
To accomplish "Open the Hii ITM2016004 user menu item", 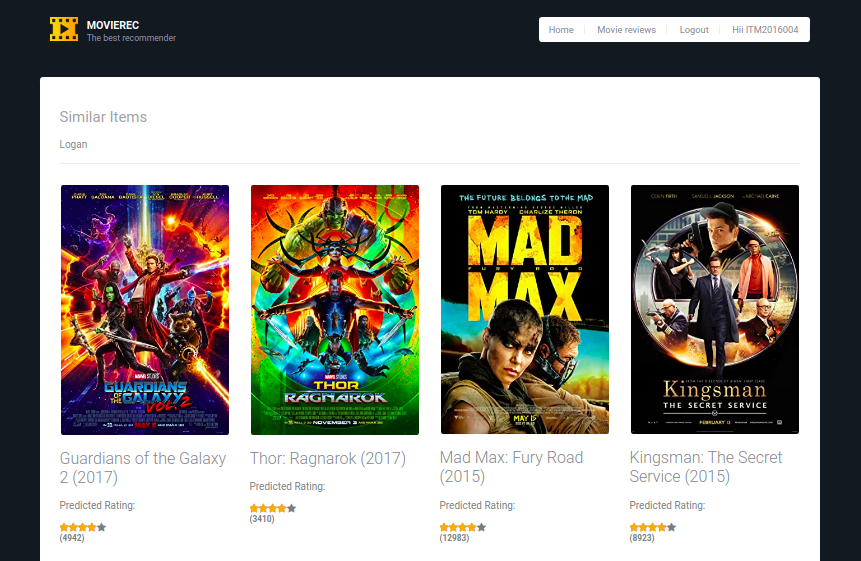I will pos(765,30).
